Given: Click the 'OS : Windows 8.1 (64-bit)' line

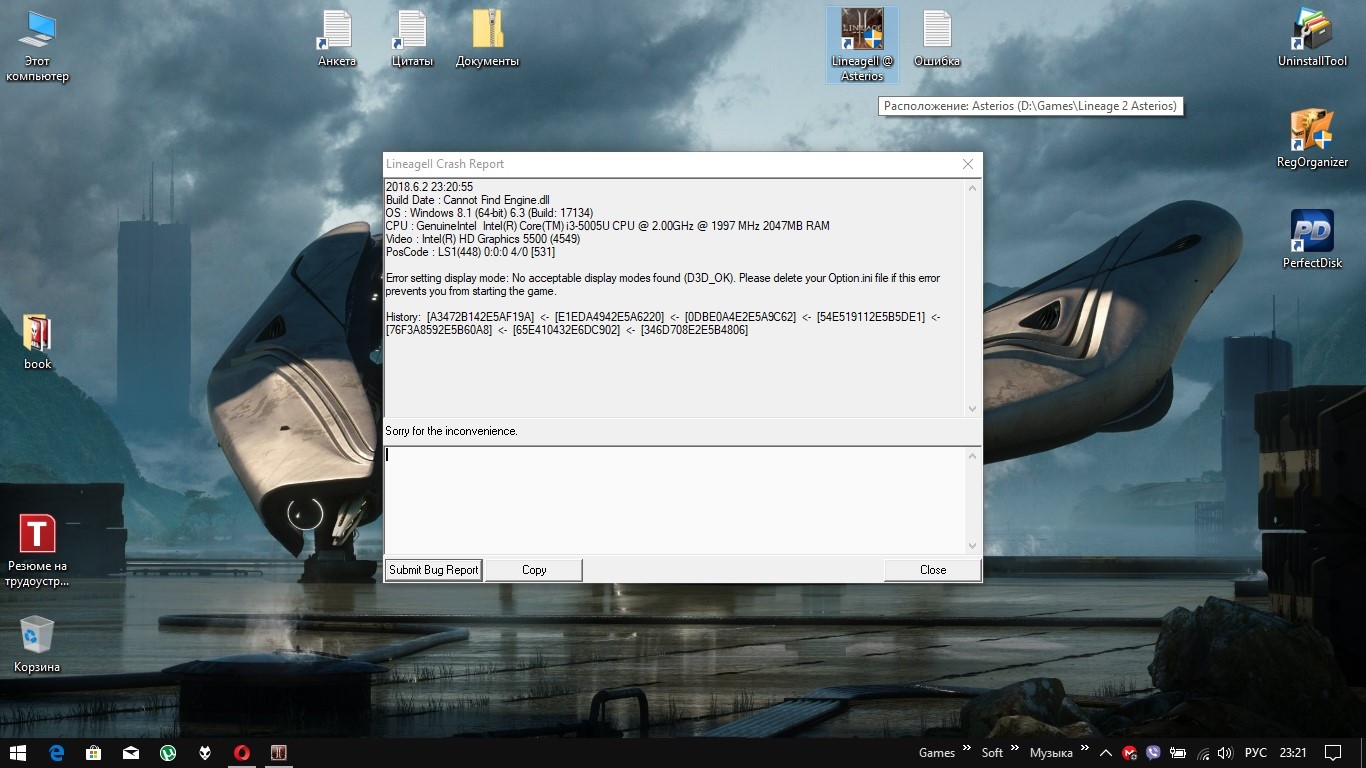Looking at the screenshot, I should pyautogui.click(x=490, y=213).
